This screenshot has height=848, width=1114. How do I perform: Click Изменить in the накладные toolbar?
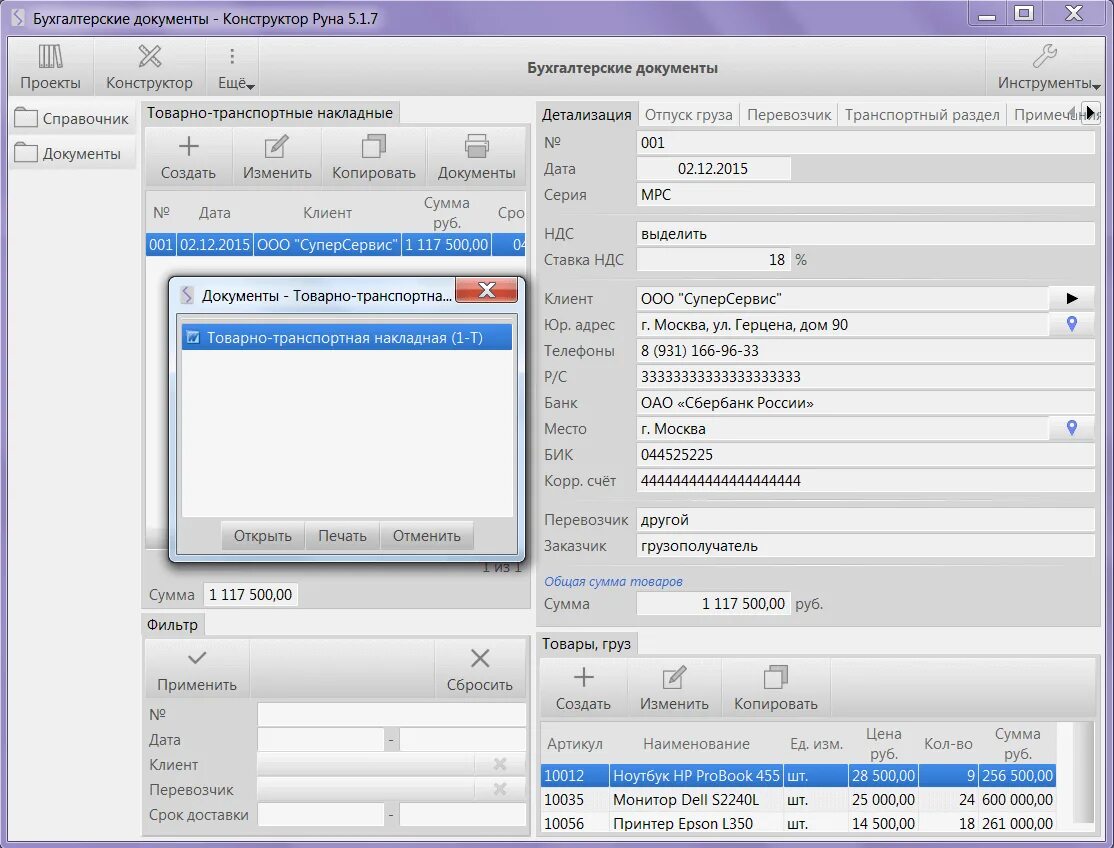click(276, 158)
